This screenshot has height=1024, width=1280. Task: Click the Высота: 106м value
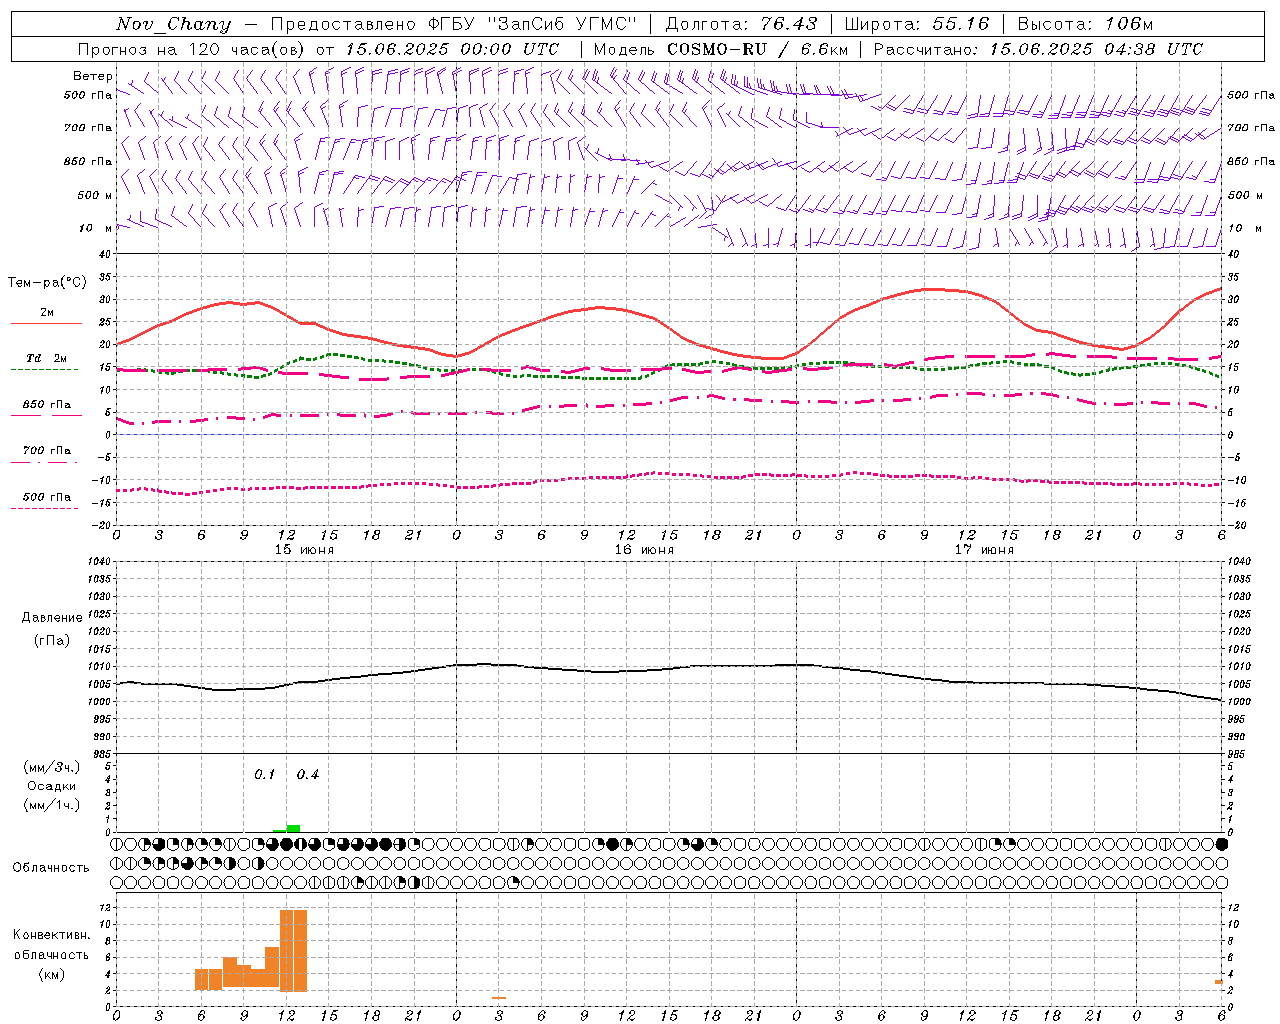pos(1085,24)
